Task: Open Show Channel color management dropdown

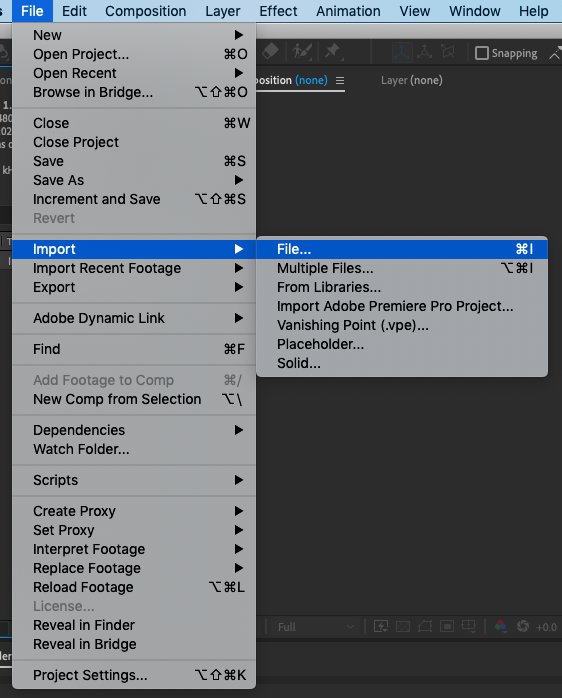Action: click(x=501, y=626)
